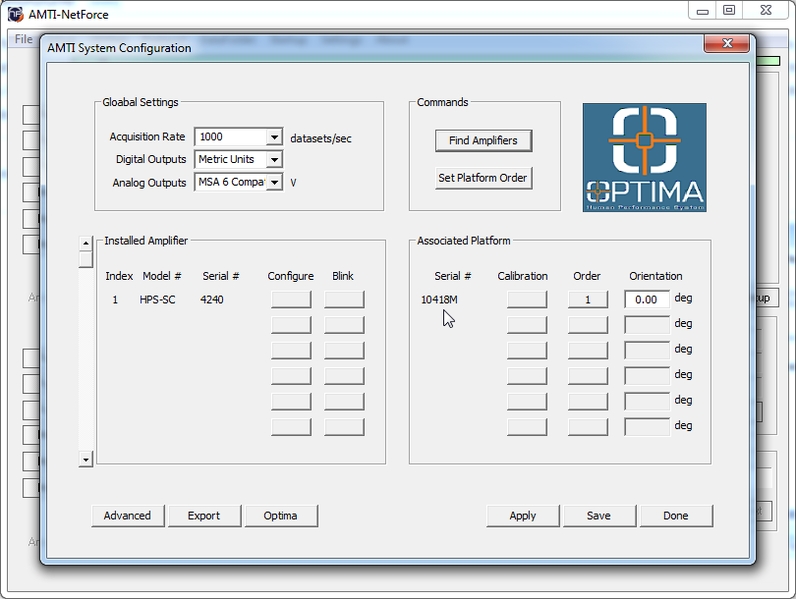Click the Optima button at bottom

click(280, 516)
